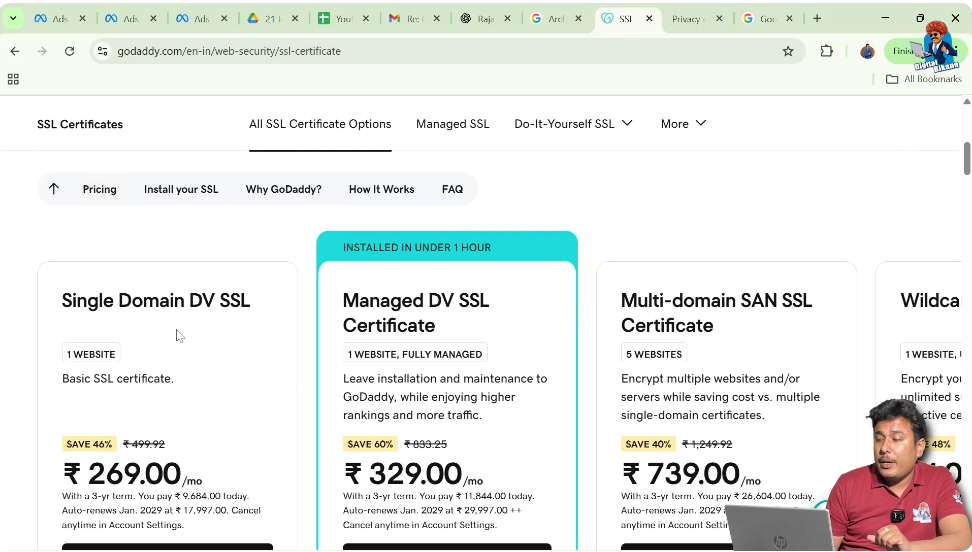The width and height of the screenshot is (972, 552).
Task: Jump to the Pricing section
Action: (99, 189)
